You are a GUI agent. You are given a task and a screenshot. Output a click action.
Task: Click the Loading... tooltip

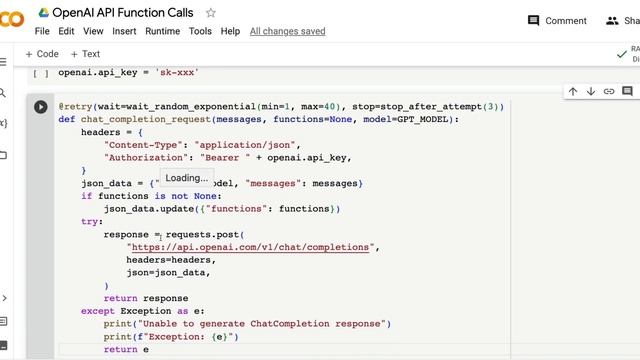coord(187,178)
